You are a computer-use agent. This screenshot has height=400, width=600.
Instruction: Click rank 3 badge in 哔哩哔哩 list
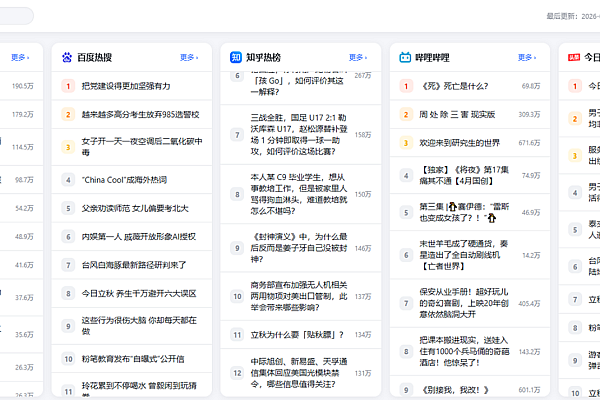(x=406, y=143)
